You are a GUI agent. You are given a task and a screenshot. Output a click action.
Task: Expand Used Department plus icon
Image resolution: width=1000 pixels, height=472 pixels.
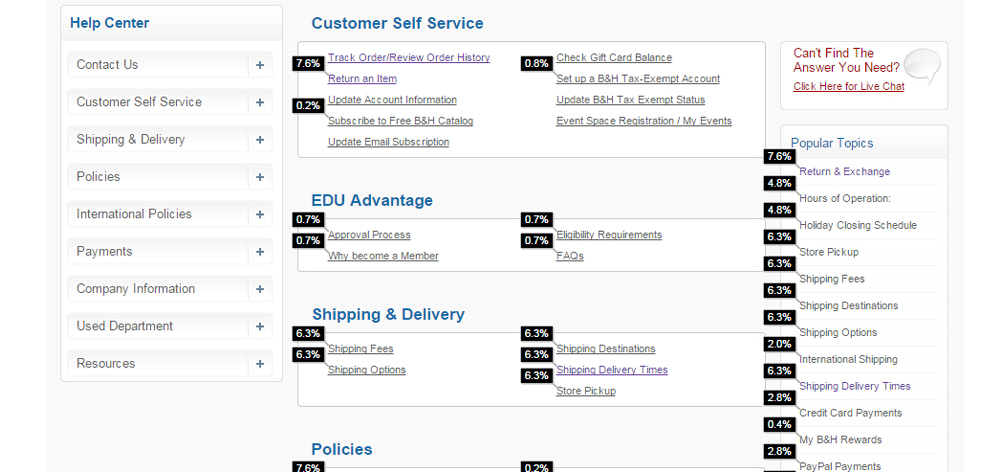coord(260,326)
